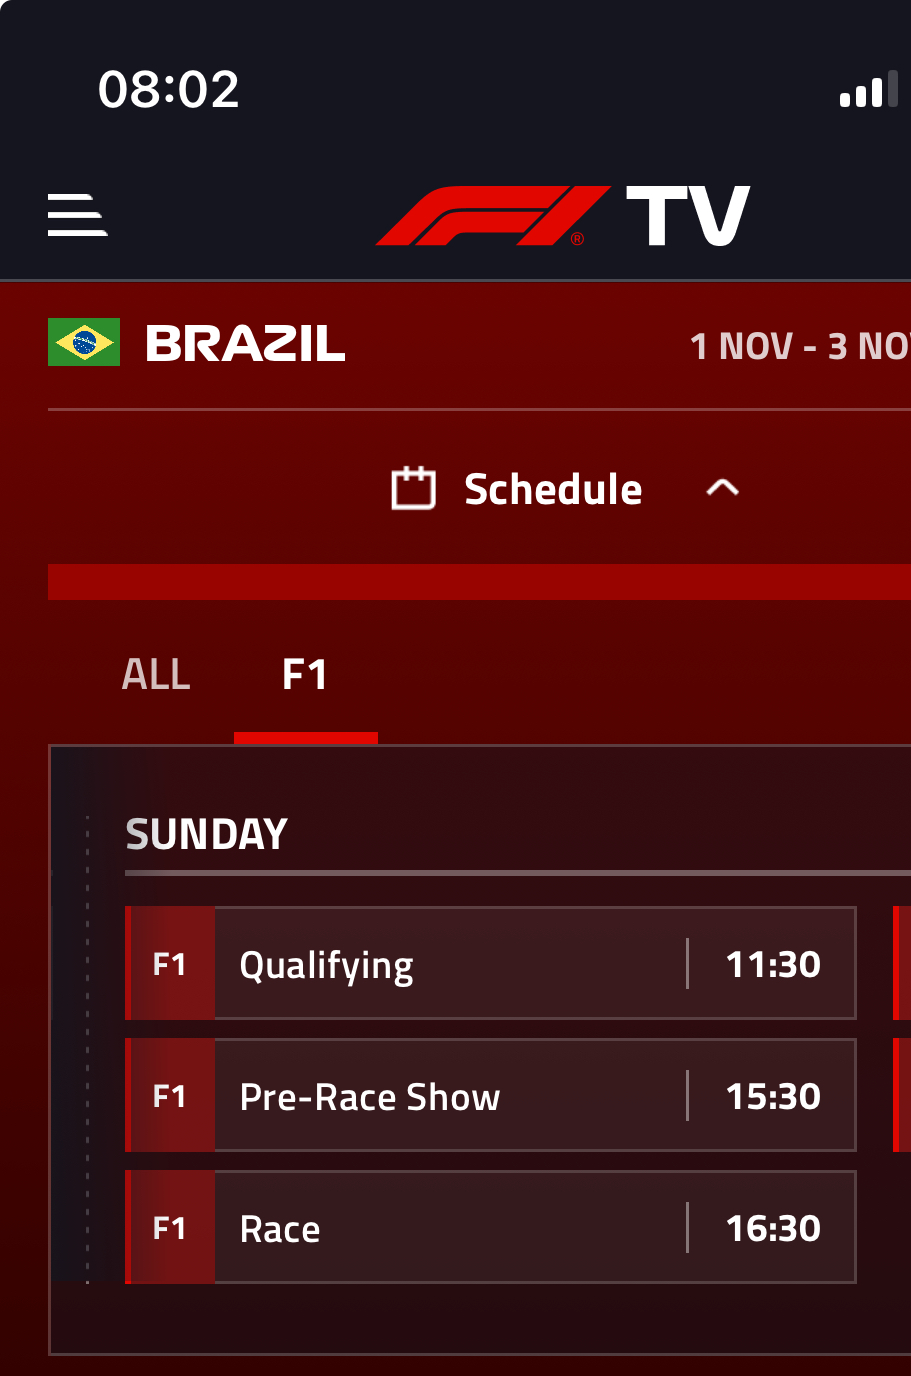Click the F1 badge on Race
The image size is (911, 1376).
(170, 1227)
